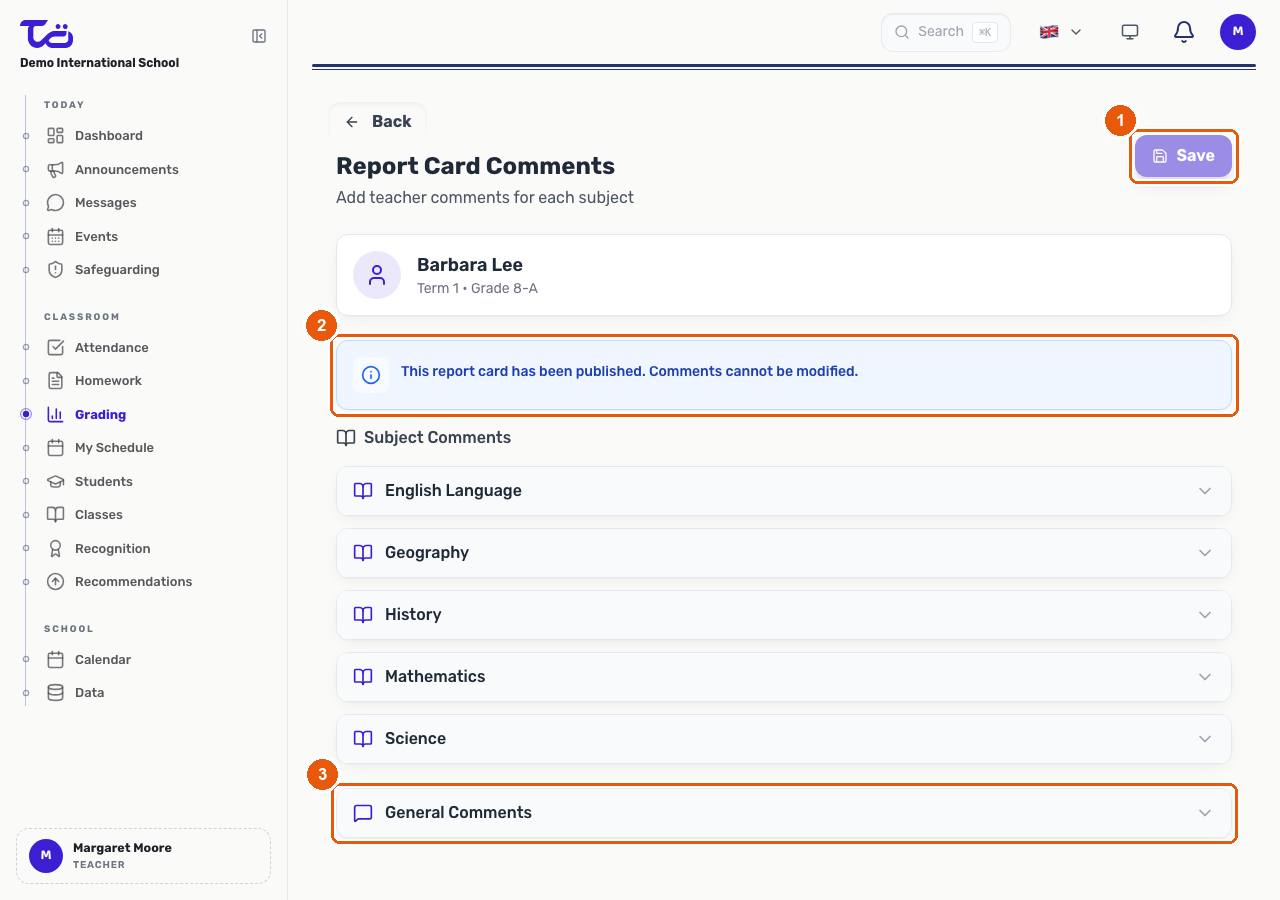Click the Barbara Lee student avatar icon
Viewport: 1280px width, 900px height.
tap(377, 275)
